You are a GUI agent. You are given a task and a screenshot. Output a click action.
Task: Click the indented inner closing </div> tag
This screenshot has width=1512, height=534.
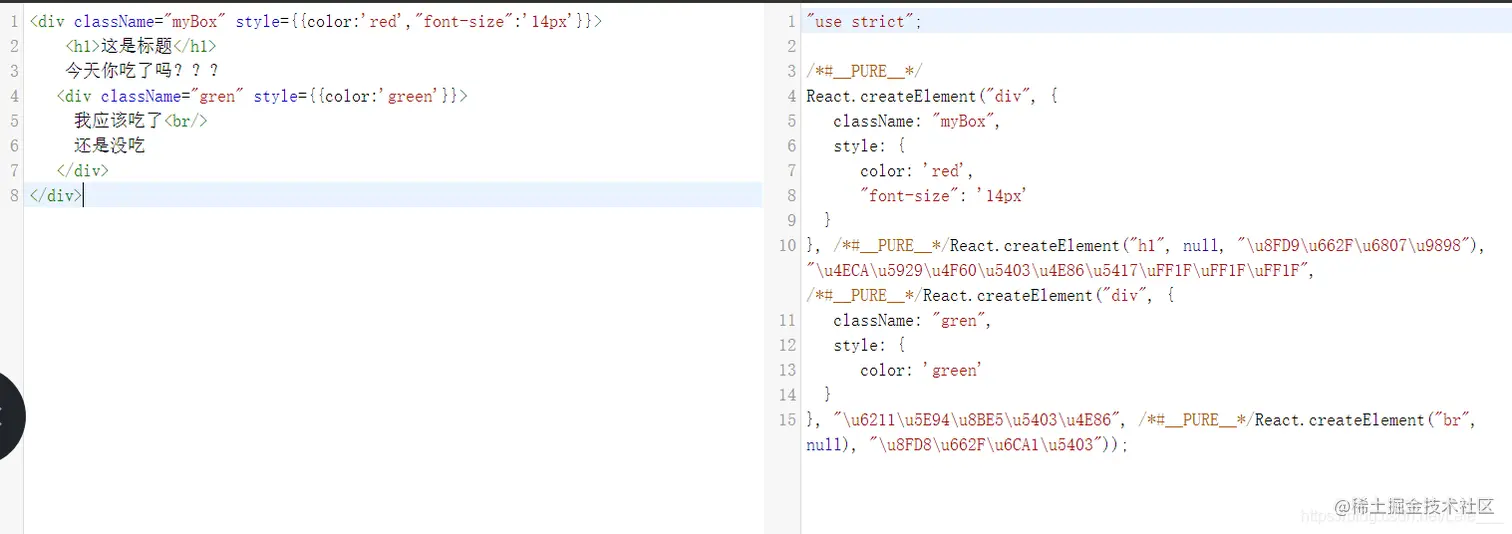pyautogui.click(x=83, y=171)
